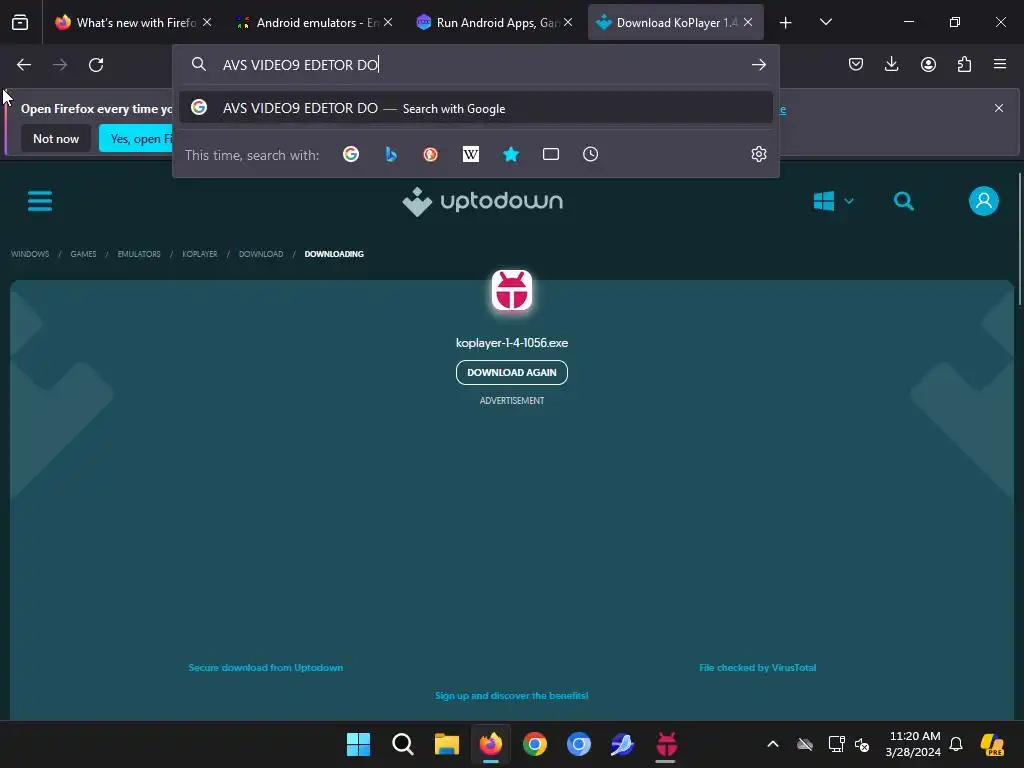
Task: Search history with the clock icon
Action: [x=590, y=154]
